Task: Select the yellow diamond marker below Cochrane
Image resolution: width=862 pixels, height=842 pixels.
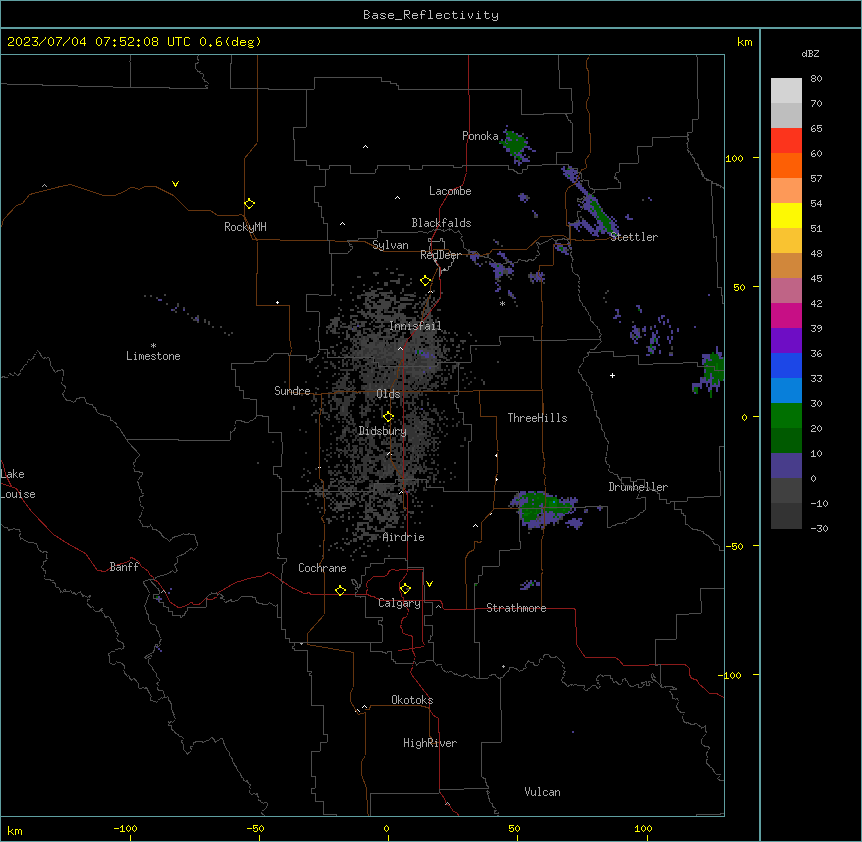Action: [340, 590]
